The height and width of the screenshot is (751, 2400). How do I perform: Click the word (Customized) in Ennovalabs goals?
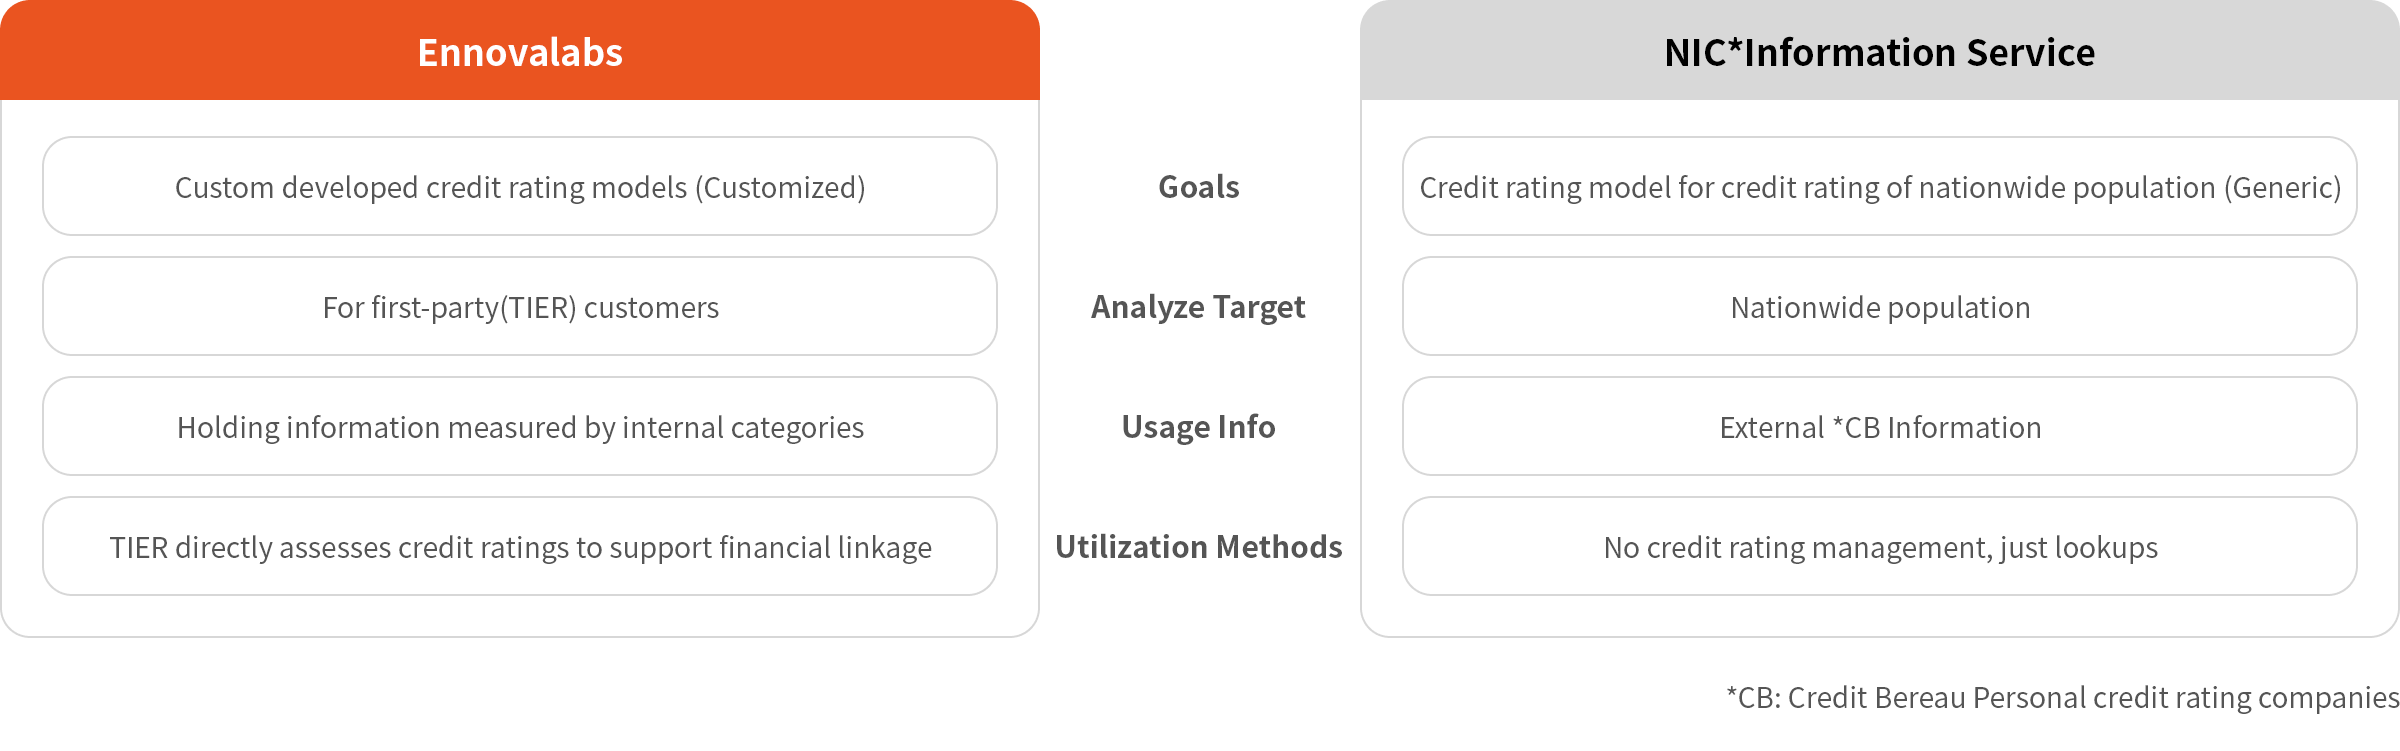[780, 187]
